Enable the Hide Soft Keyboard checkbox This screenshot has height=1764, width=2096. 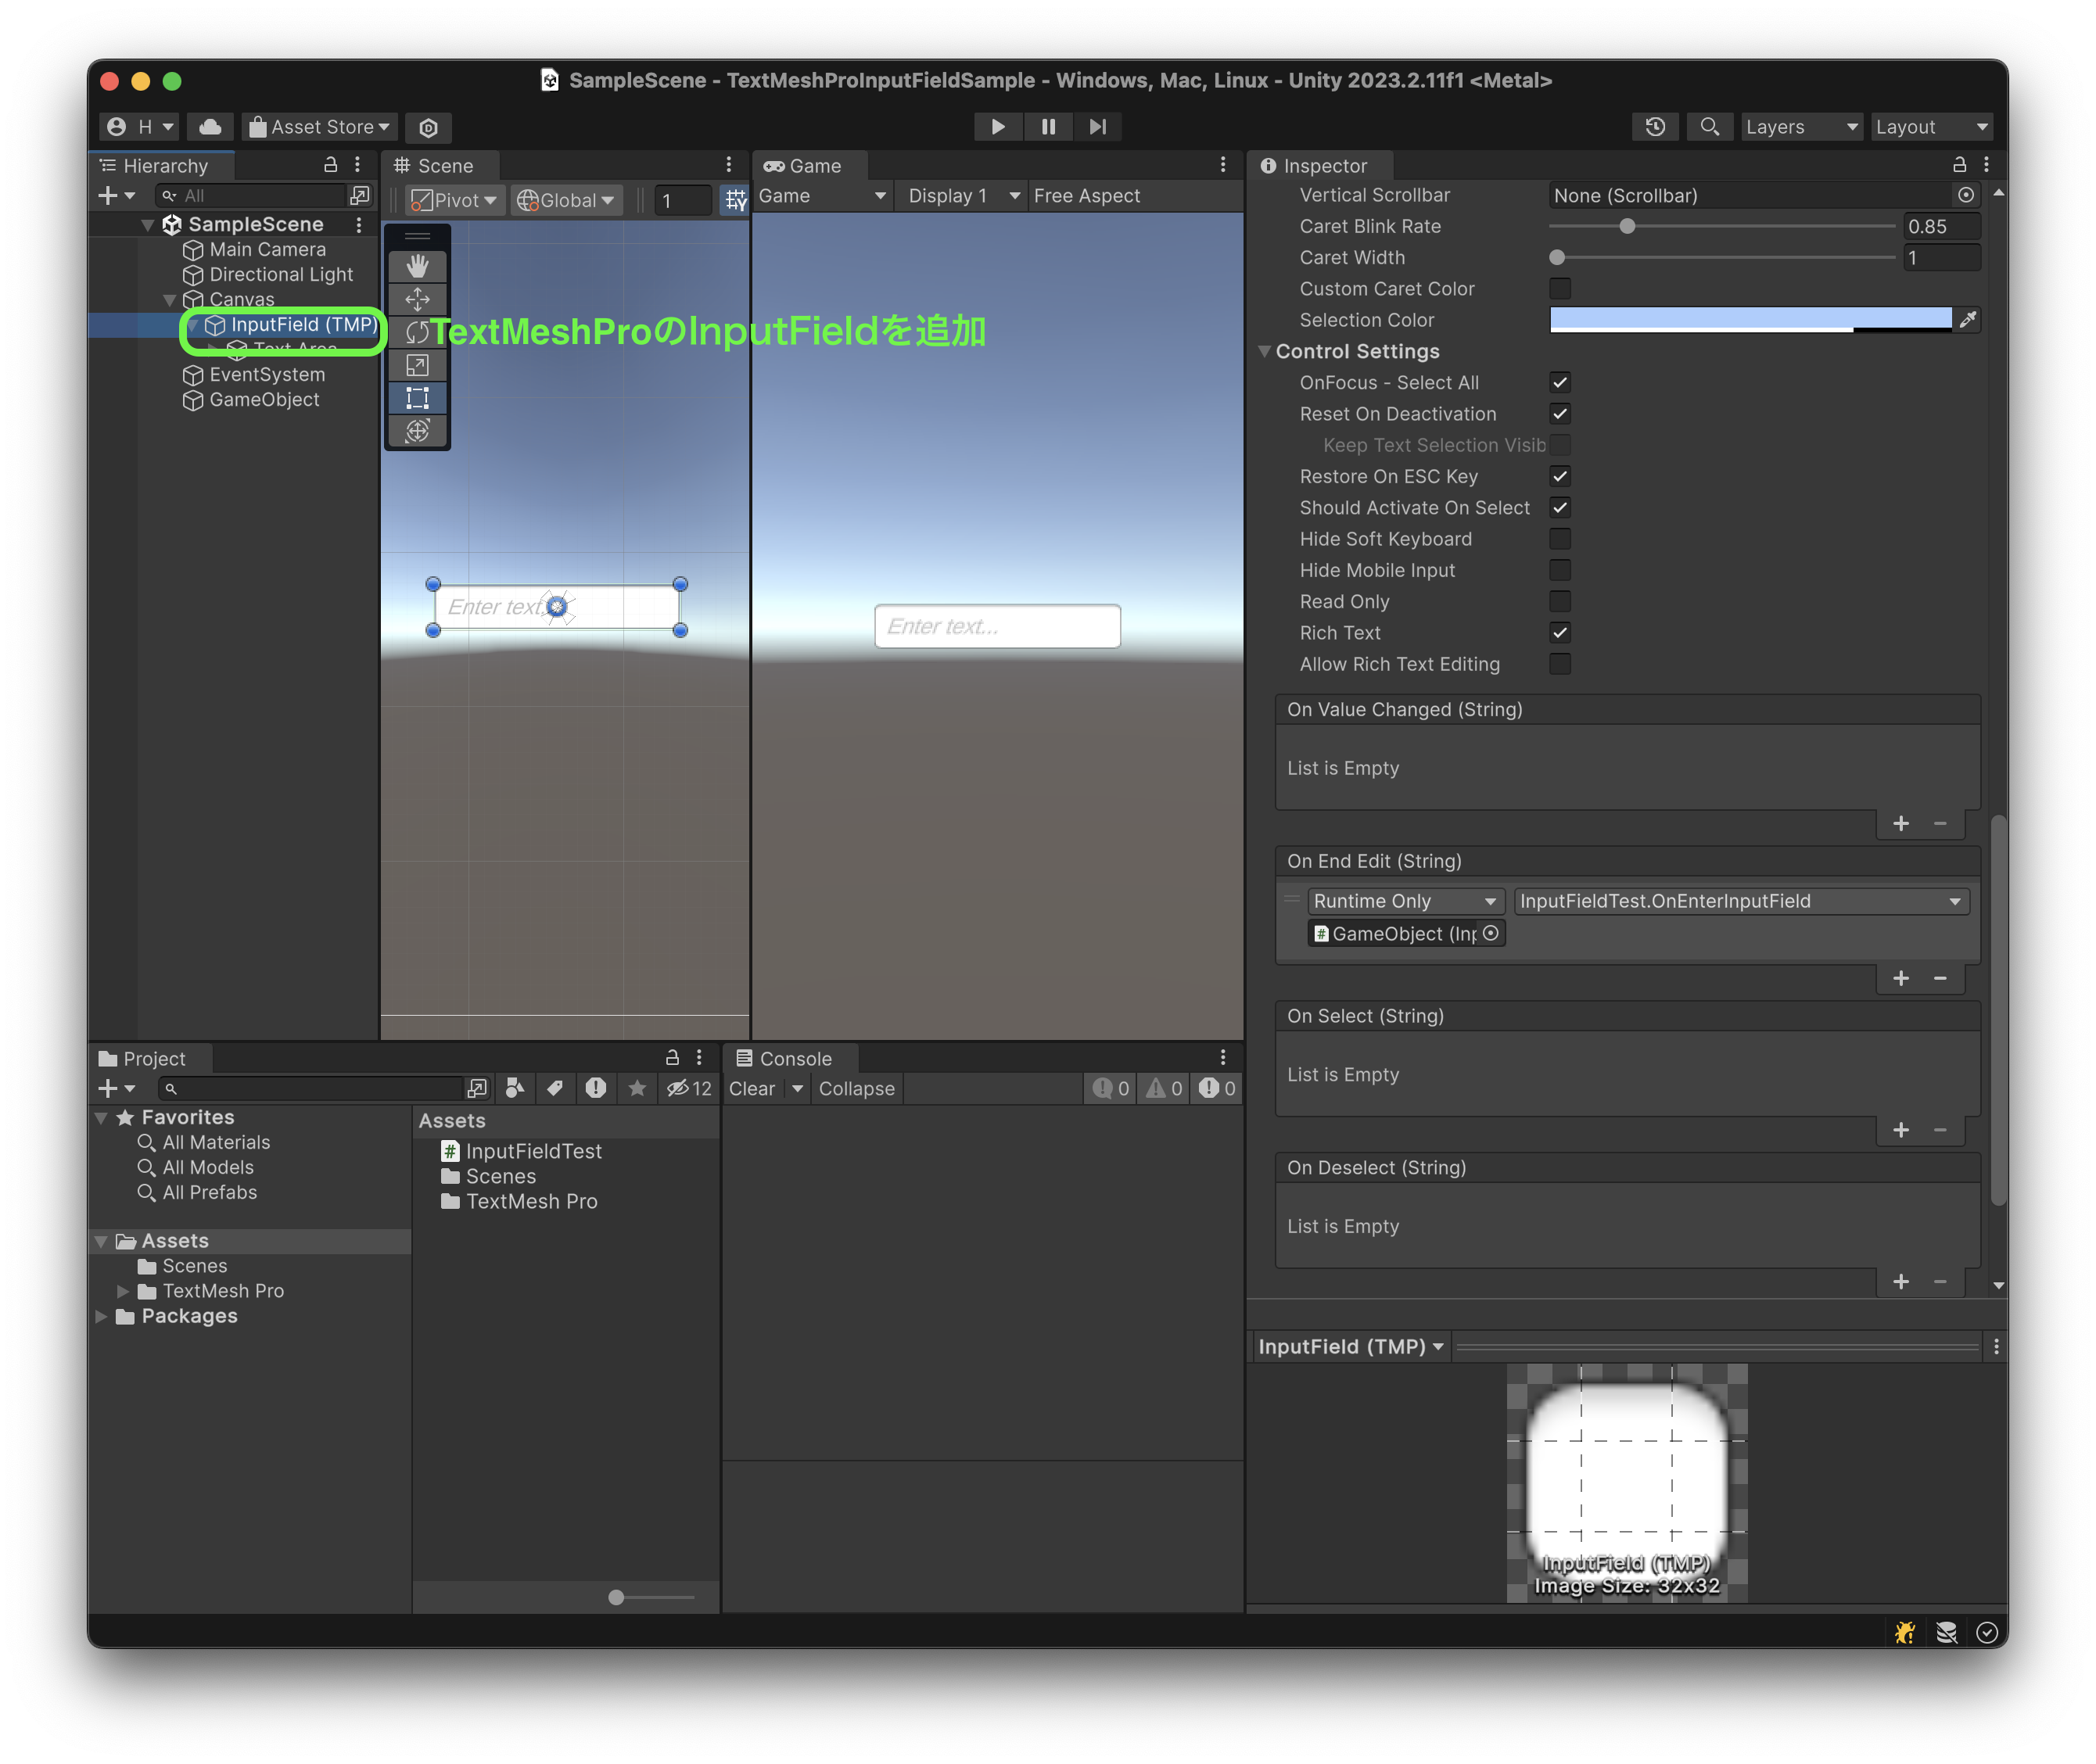[x=1560, y=538]
